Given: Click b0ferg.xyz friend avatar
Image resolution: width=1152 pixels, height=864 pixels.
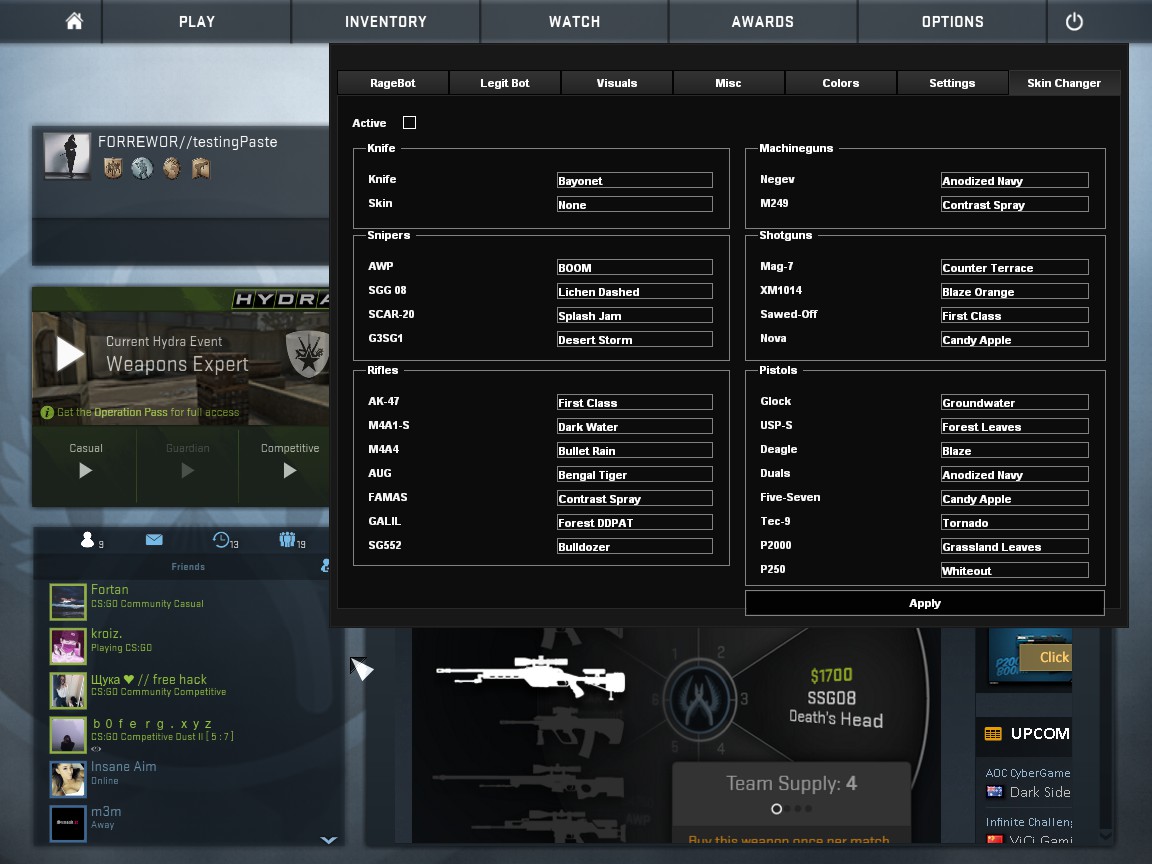Looking at the screenshot, I should click(x=68, y=735).
